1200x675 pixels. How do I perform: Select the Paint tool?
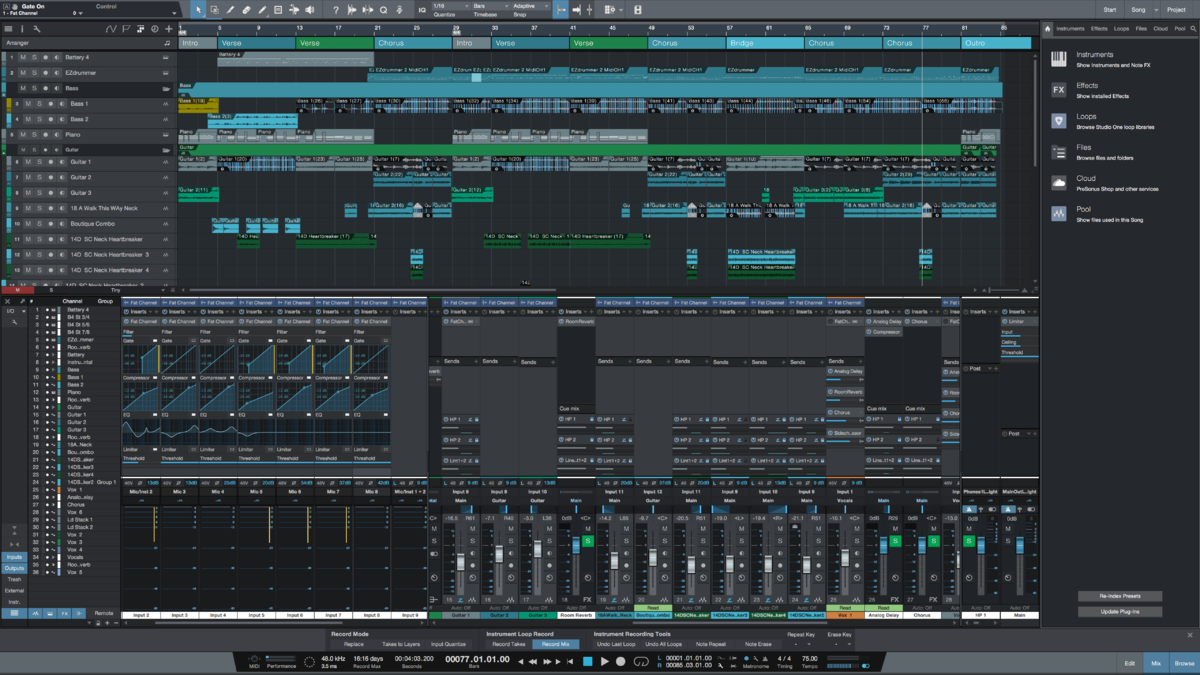(263, 9)
